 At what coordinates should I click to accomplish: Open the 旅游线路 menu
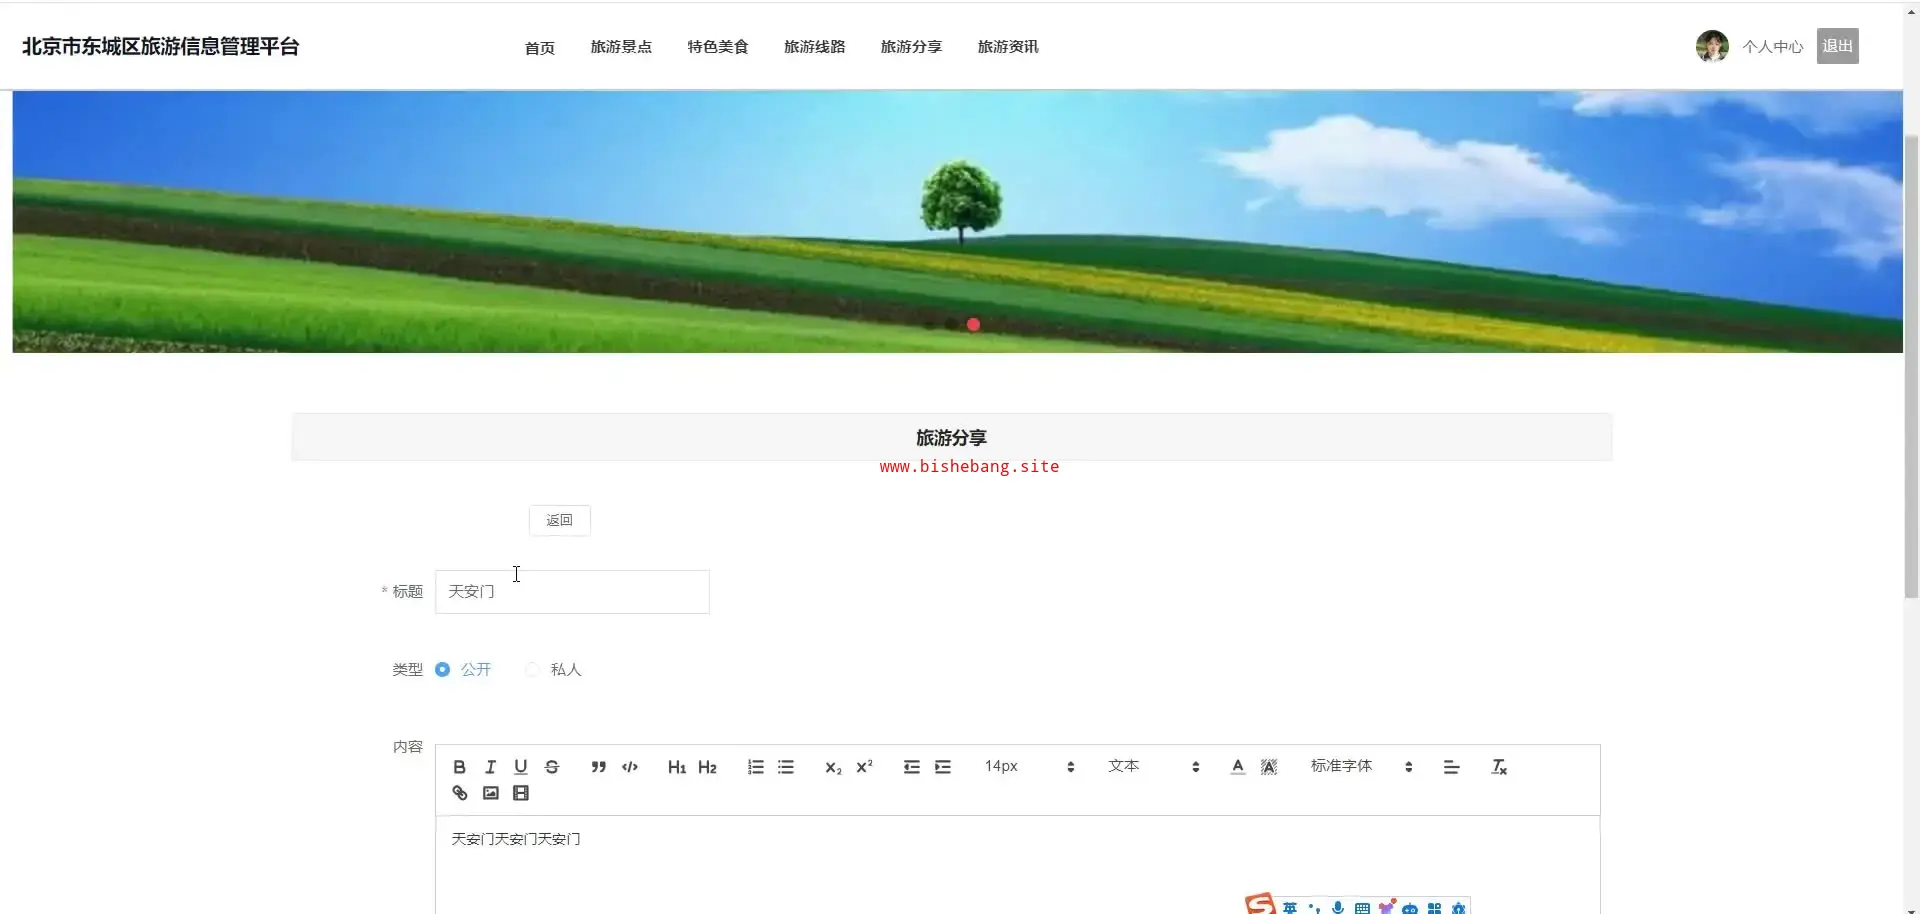(815, 47)
